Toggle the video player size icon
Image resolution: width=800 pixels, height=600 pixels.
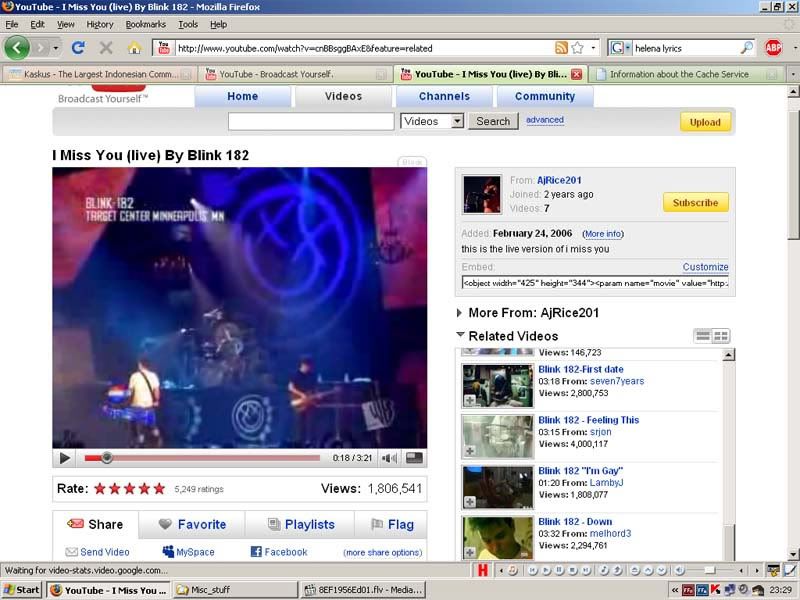[414, 458]
